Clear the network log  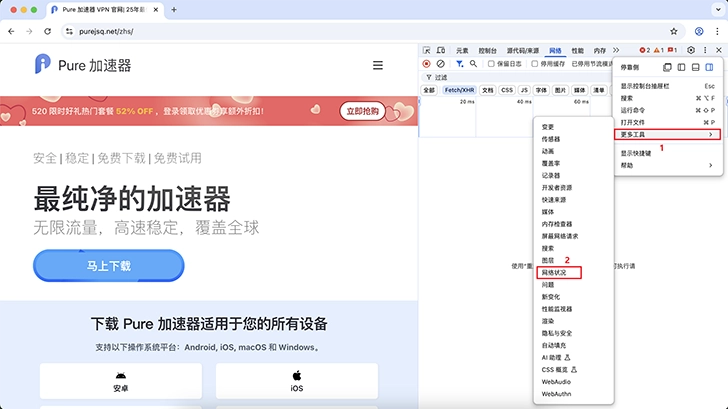pyautogui.click(x=441, y=64)
